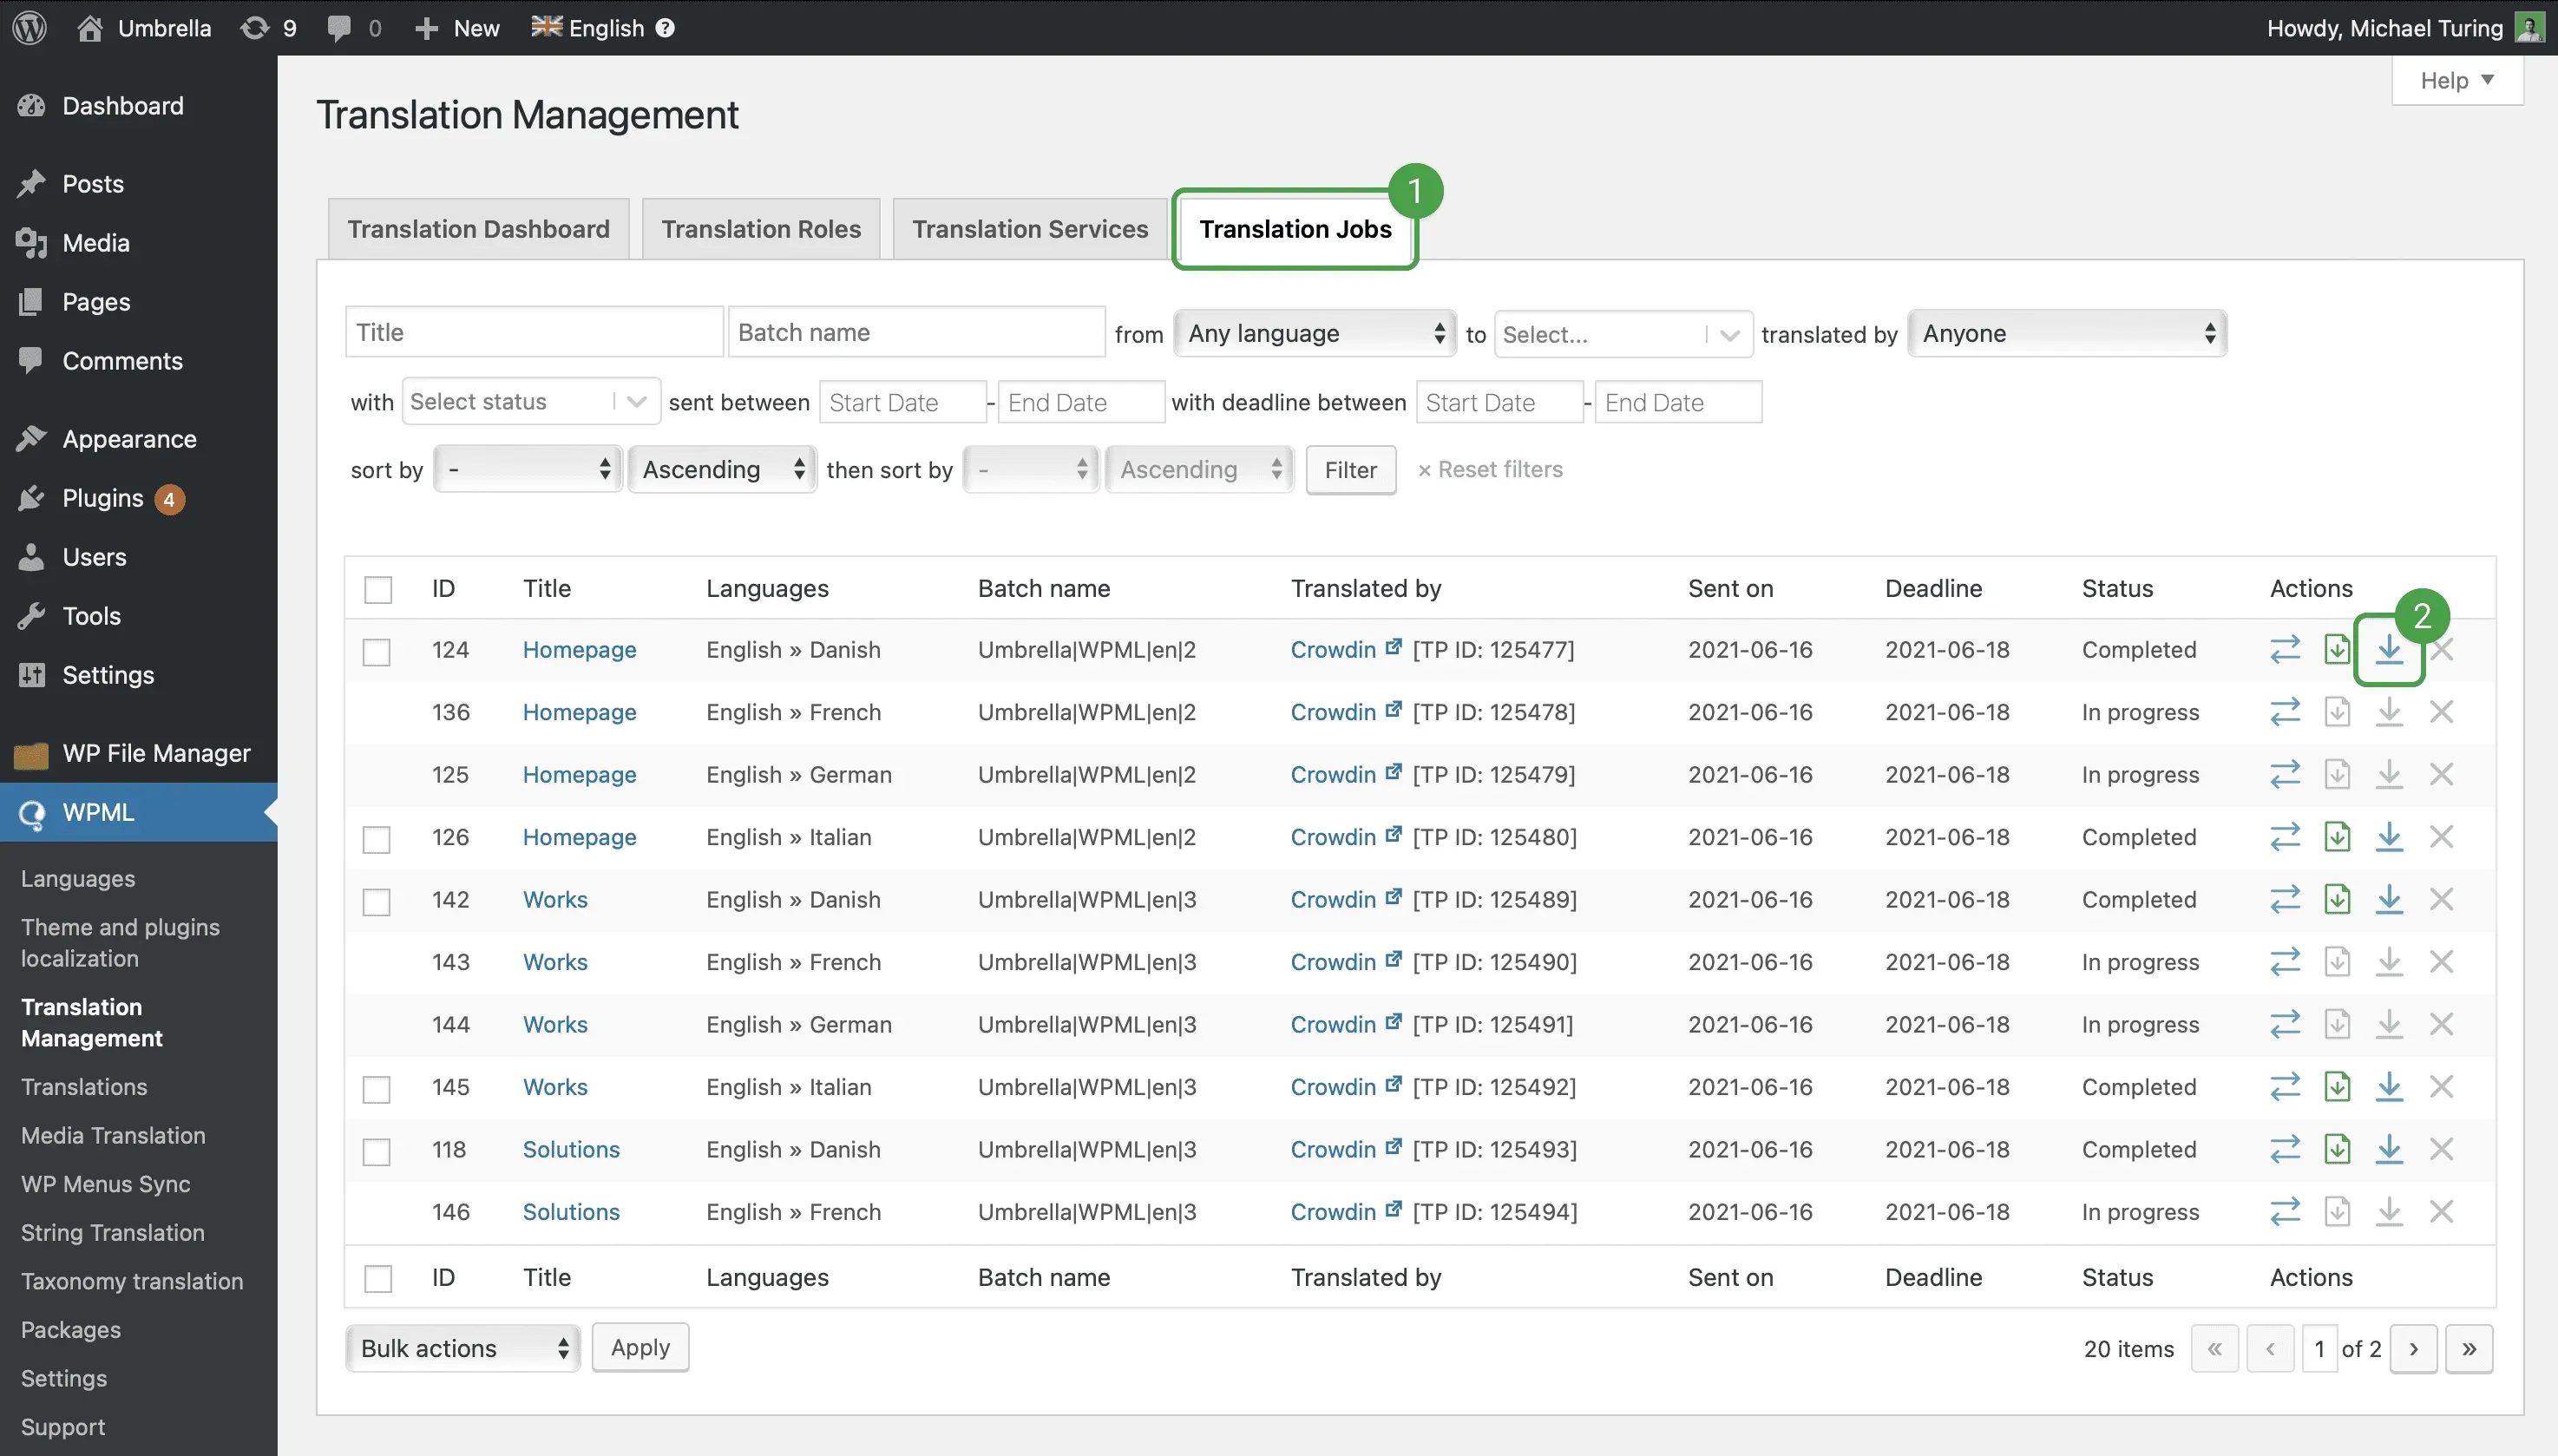Open the Any language dropdown
The width and height of the screenshot is (2558, 1456).
point(1313,333)
